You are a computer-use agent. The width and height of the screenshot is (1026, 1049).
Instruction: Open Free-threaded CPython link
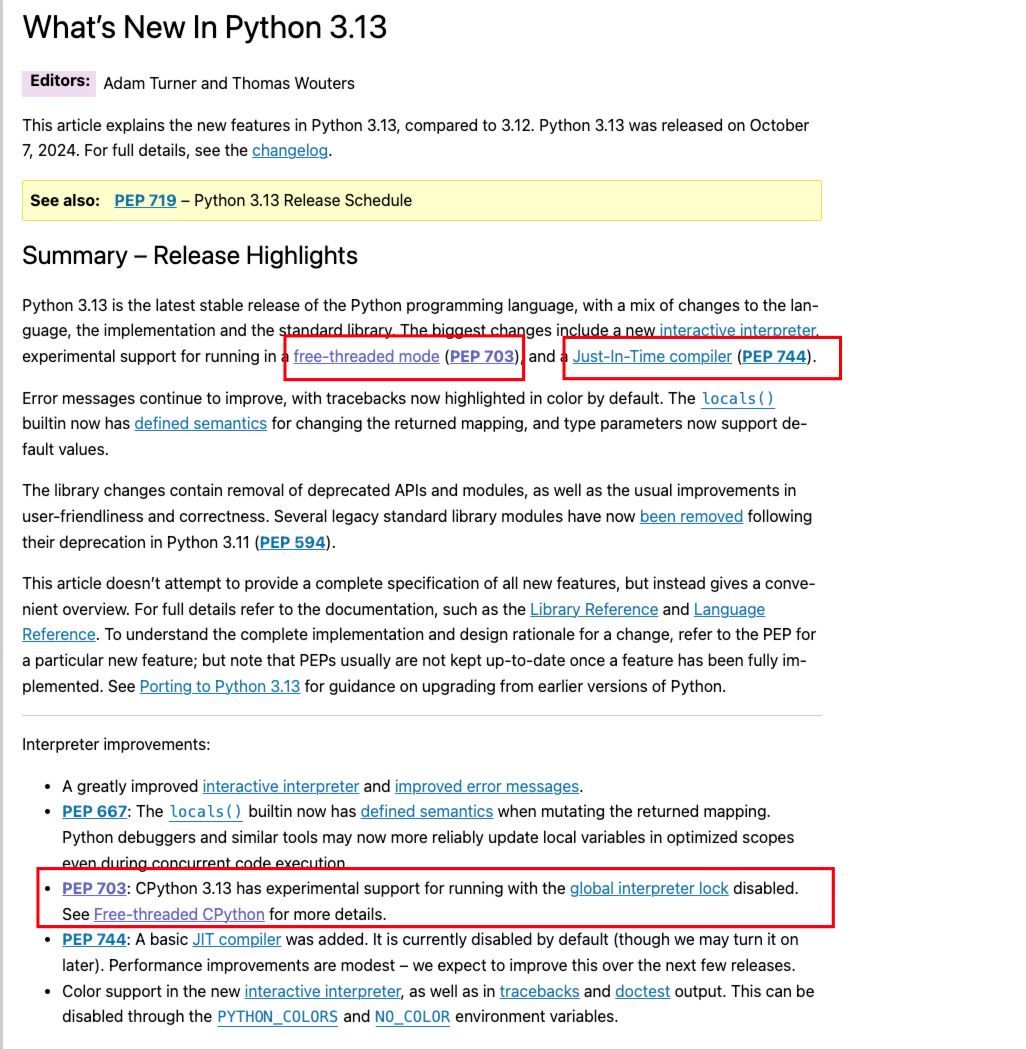179,915
